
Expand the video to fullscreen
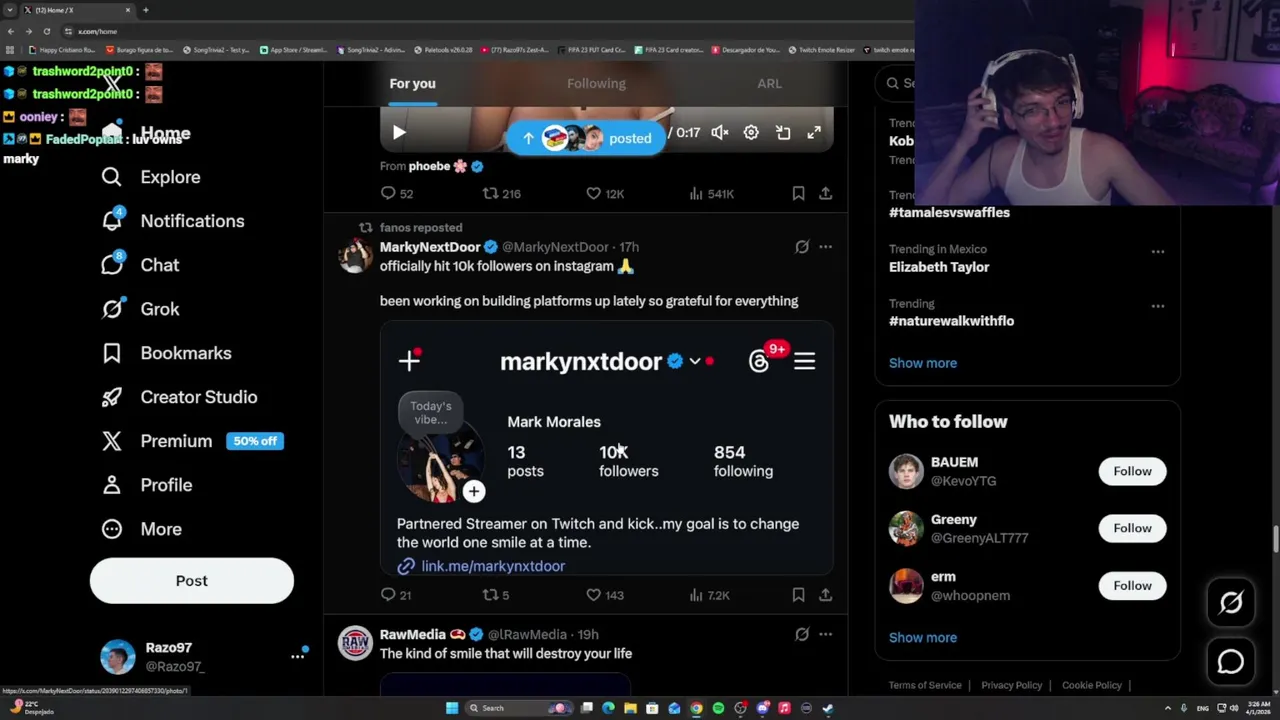coord(814,132)
